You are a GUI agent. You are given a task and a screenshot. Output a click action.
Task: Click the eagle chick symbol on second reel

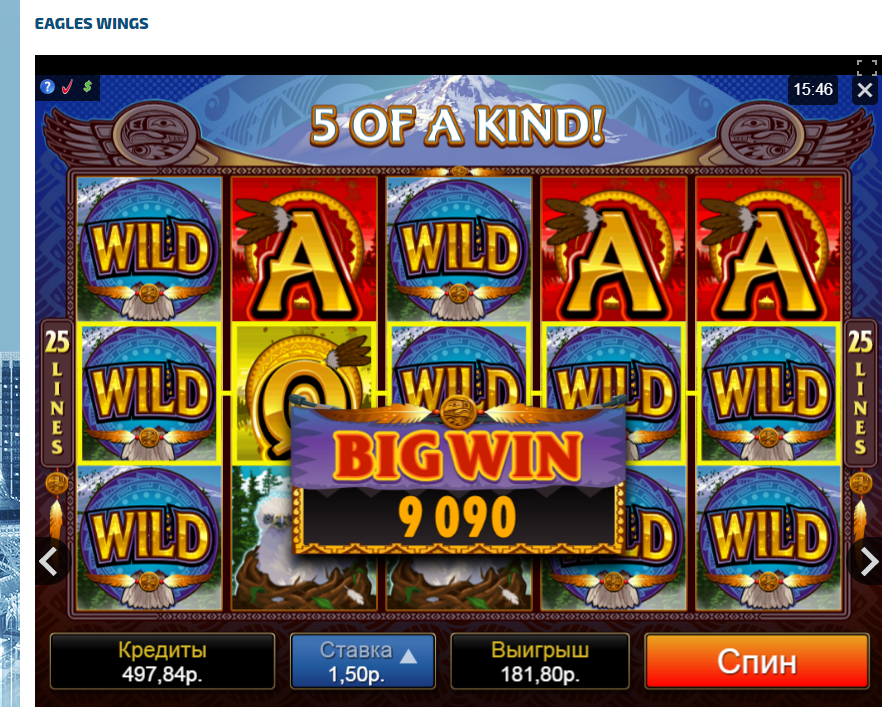pyautogui.click(x=304, y=538)
